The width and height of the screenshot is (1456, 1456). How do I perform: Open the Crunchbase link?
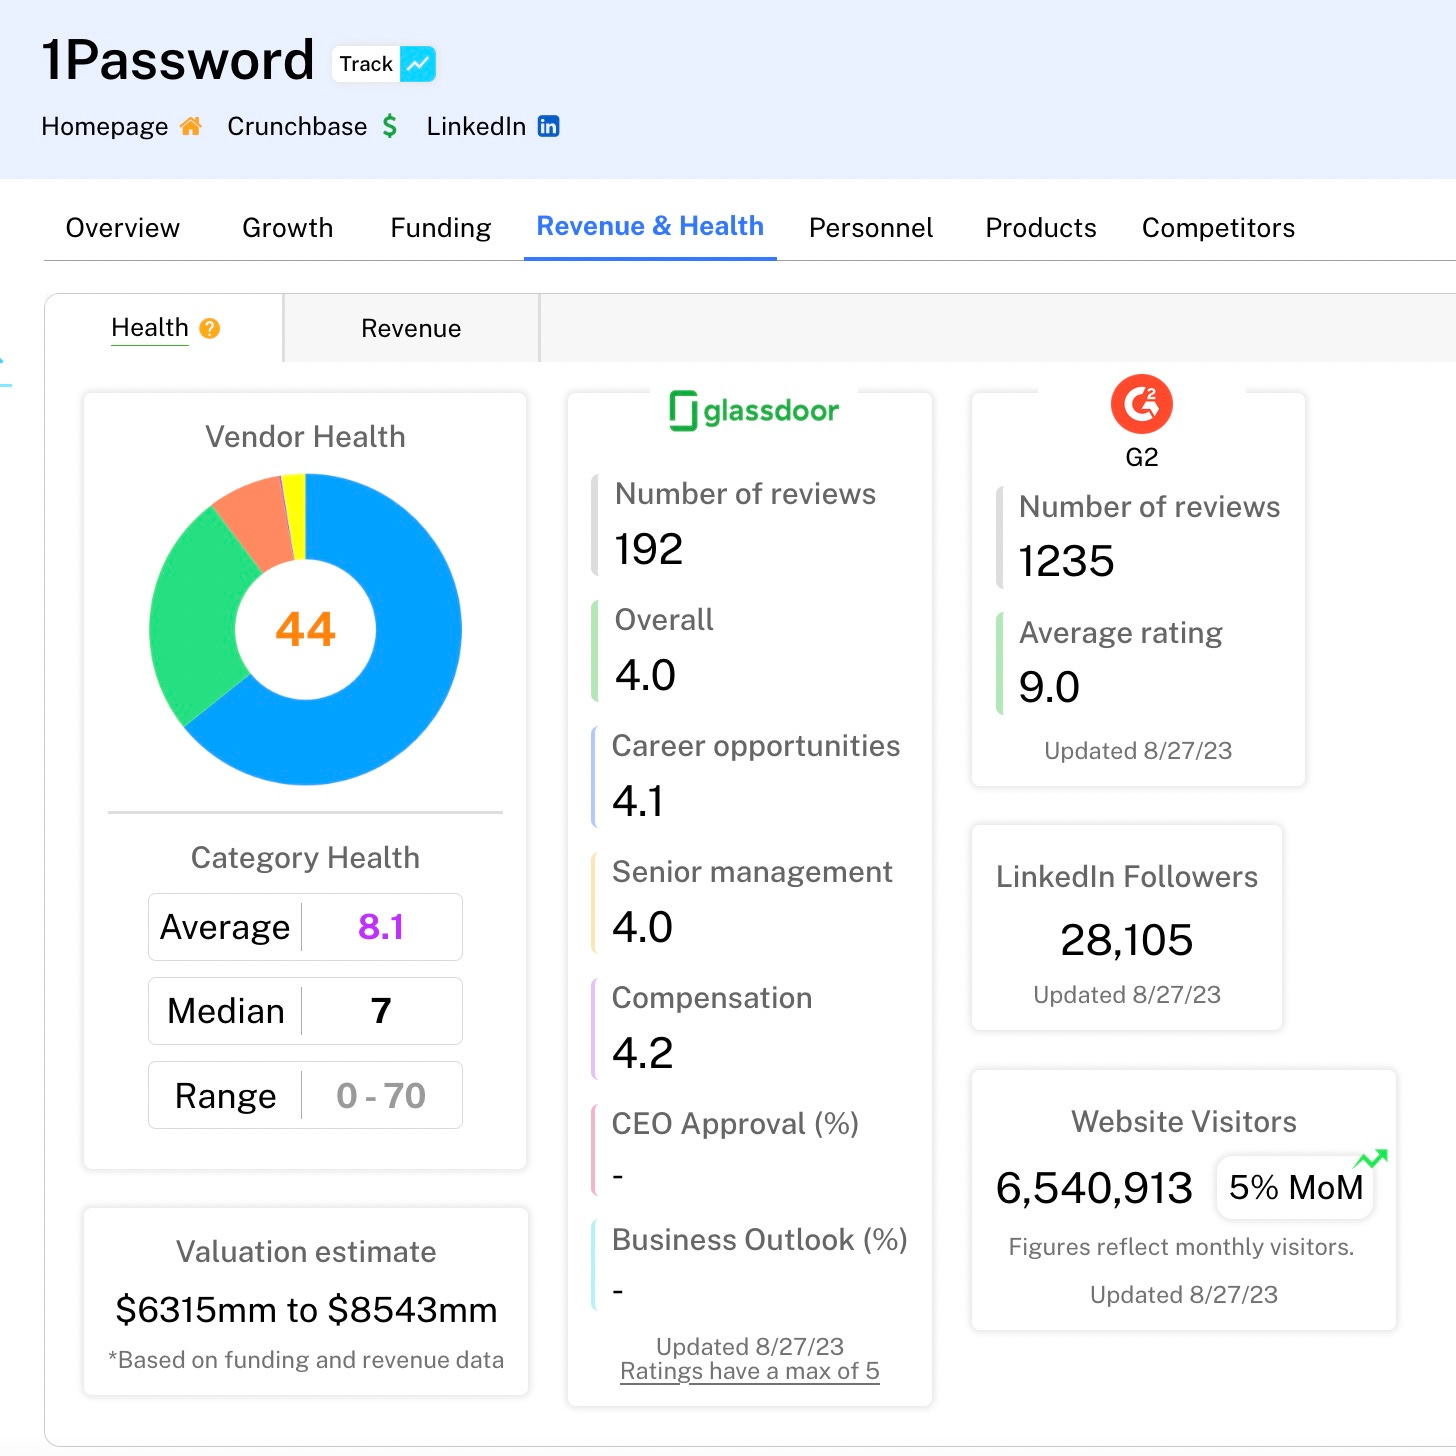(x=297, y=126)
